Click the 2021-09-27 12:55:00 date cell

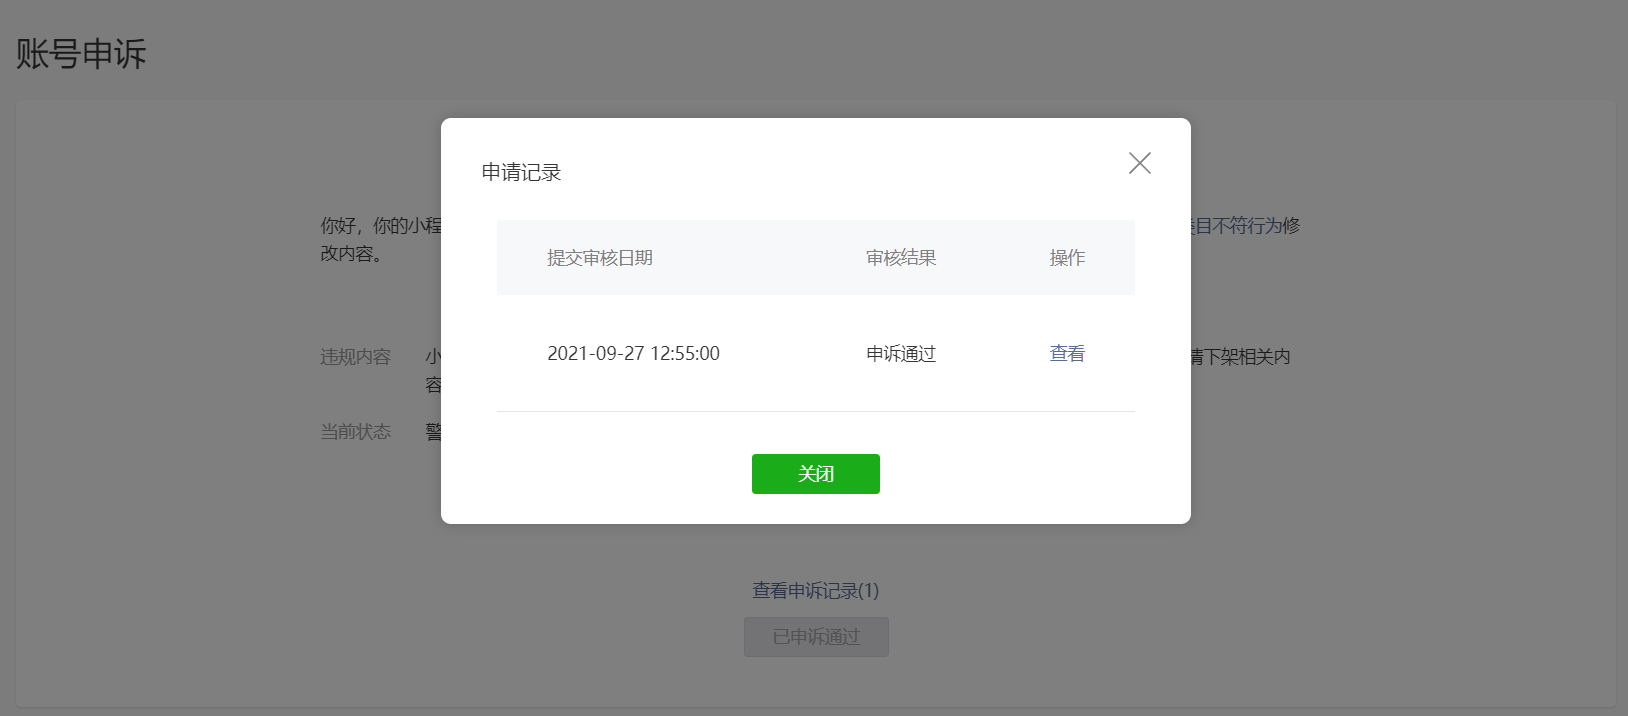pos(634,353)
